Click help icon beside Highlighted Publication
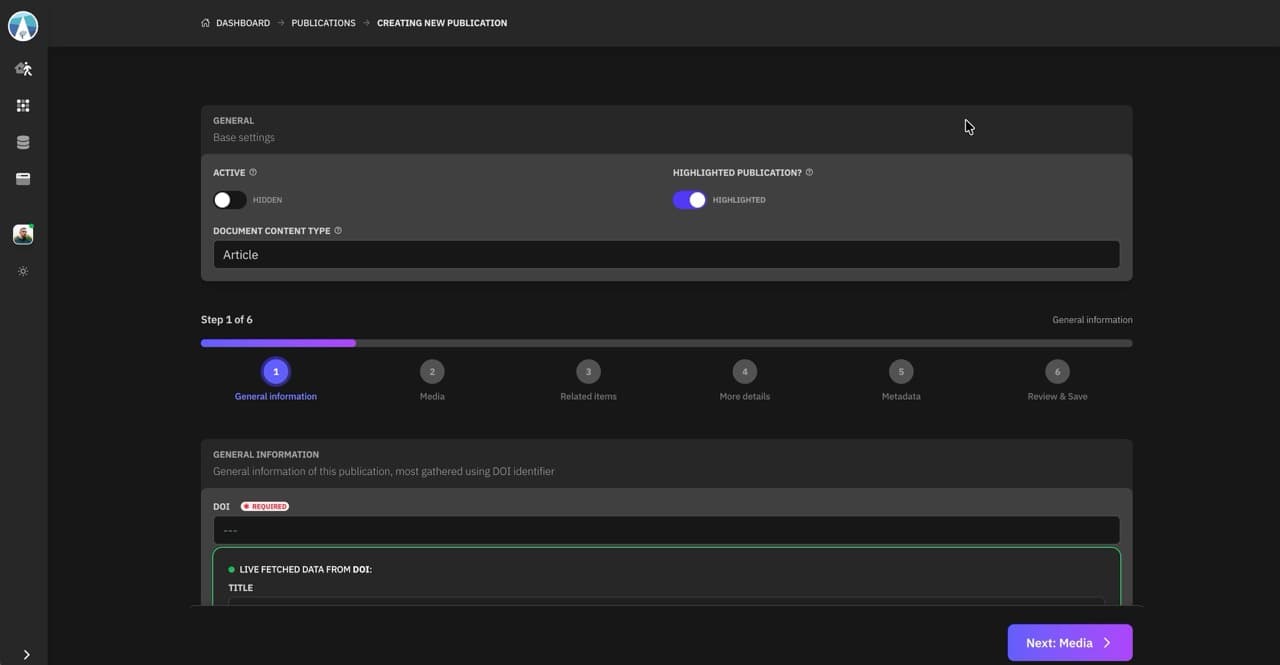 coord(809,173)
